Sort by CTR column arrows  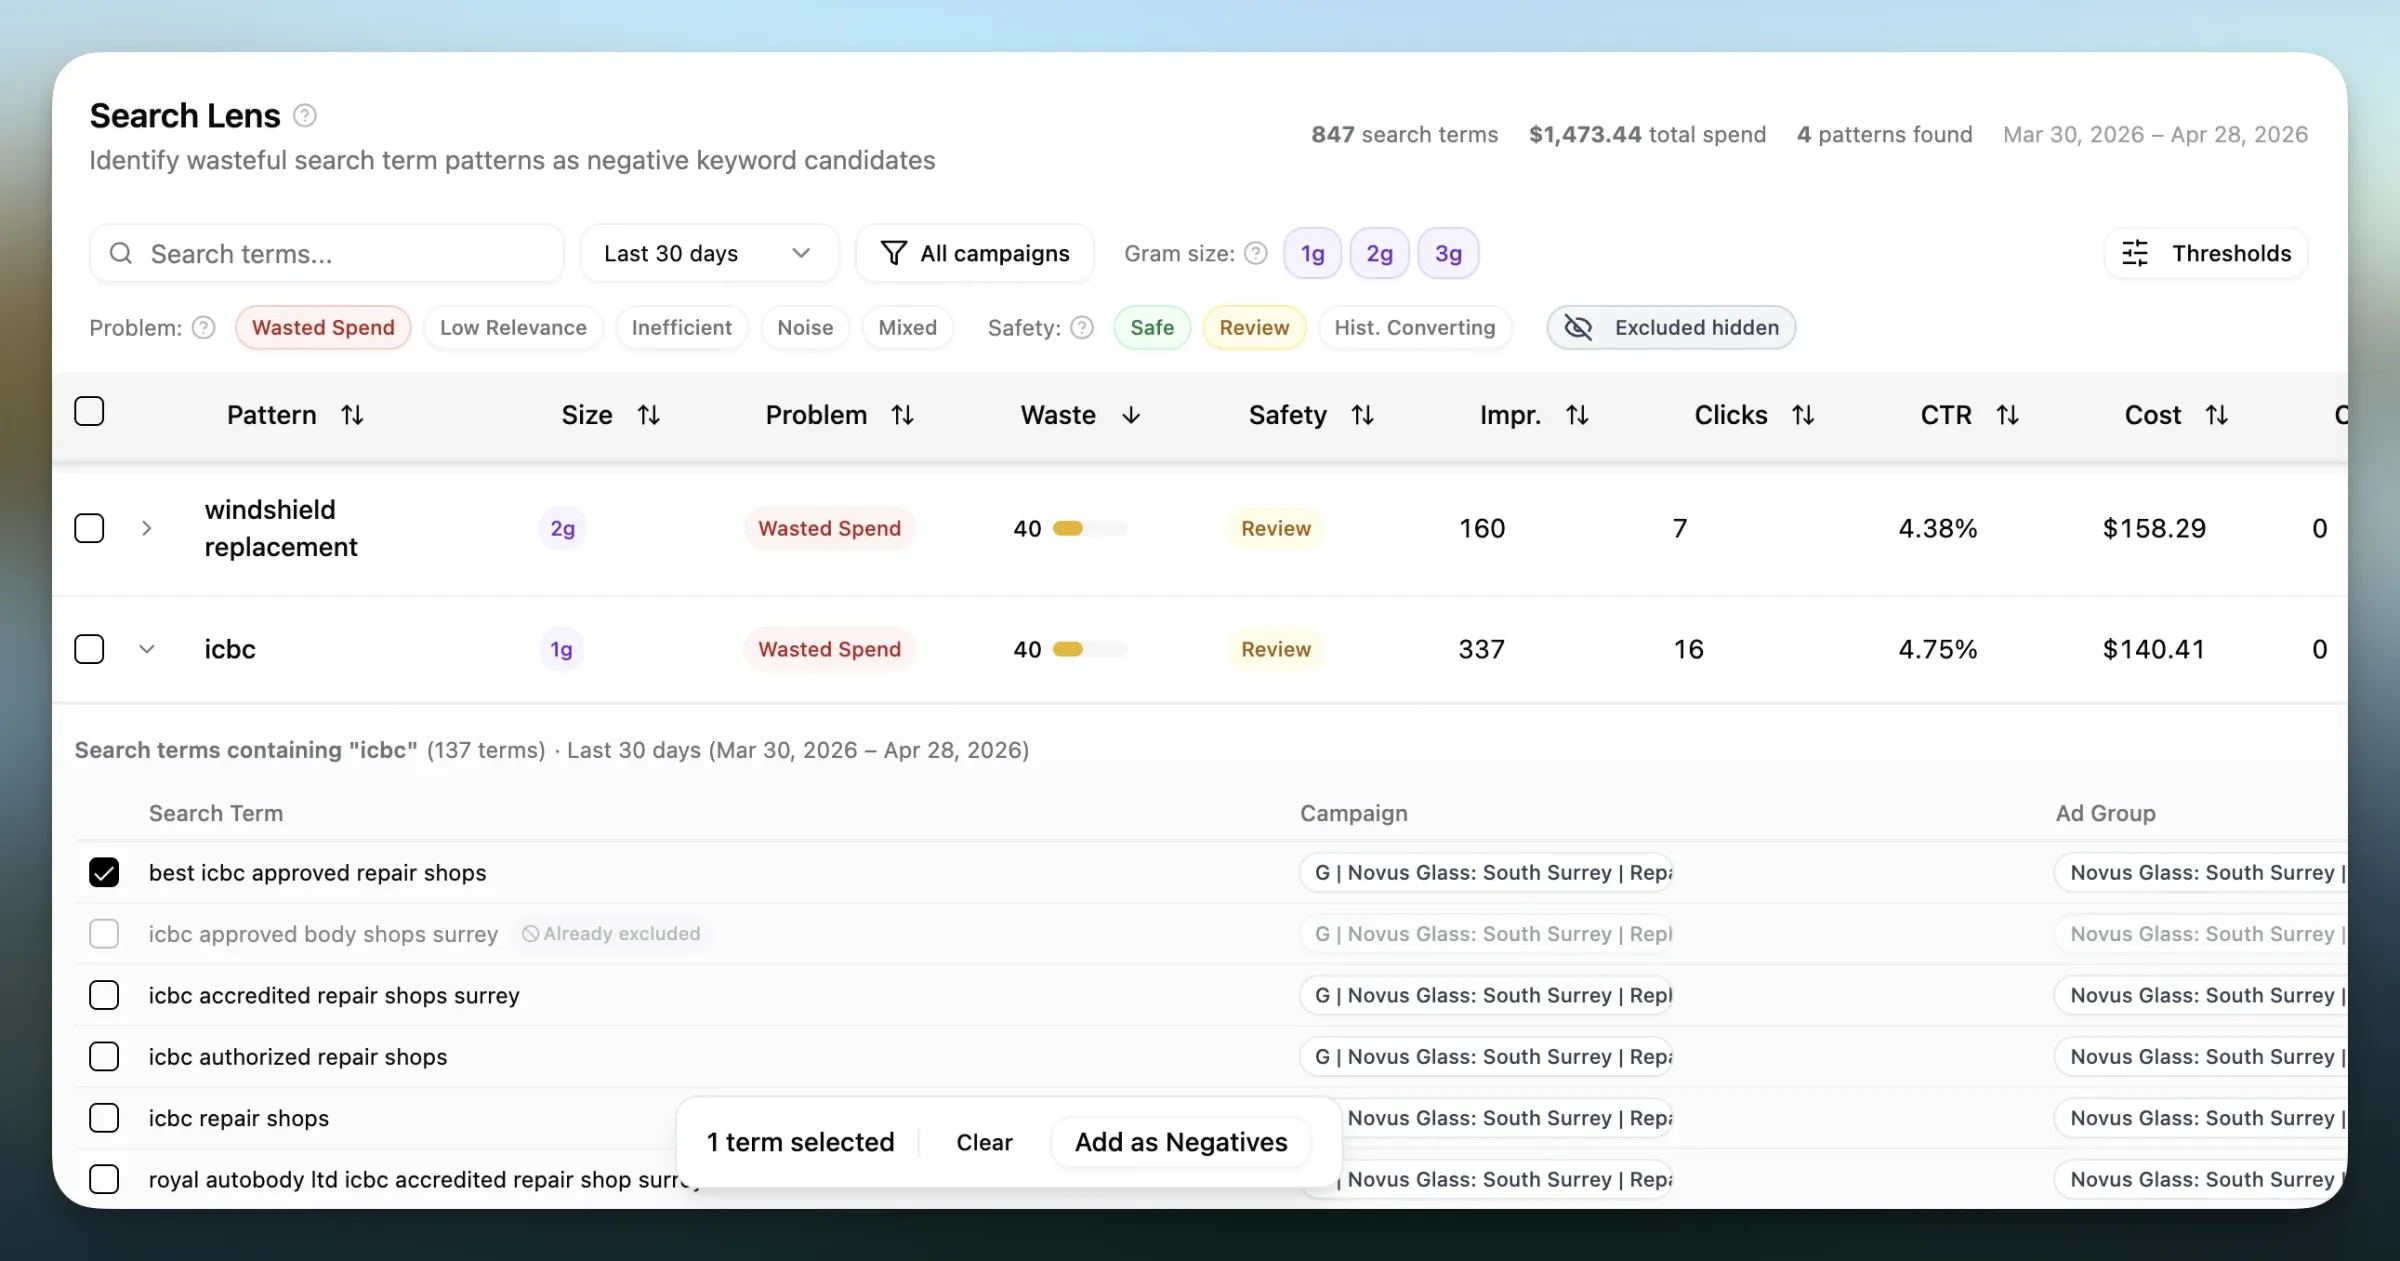(2007, 415)
